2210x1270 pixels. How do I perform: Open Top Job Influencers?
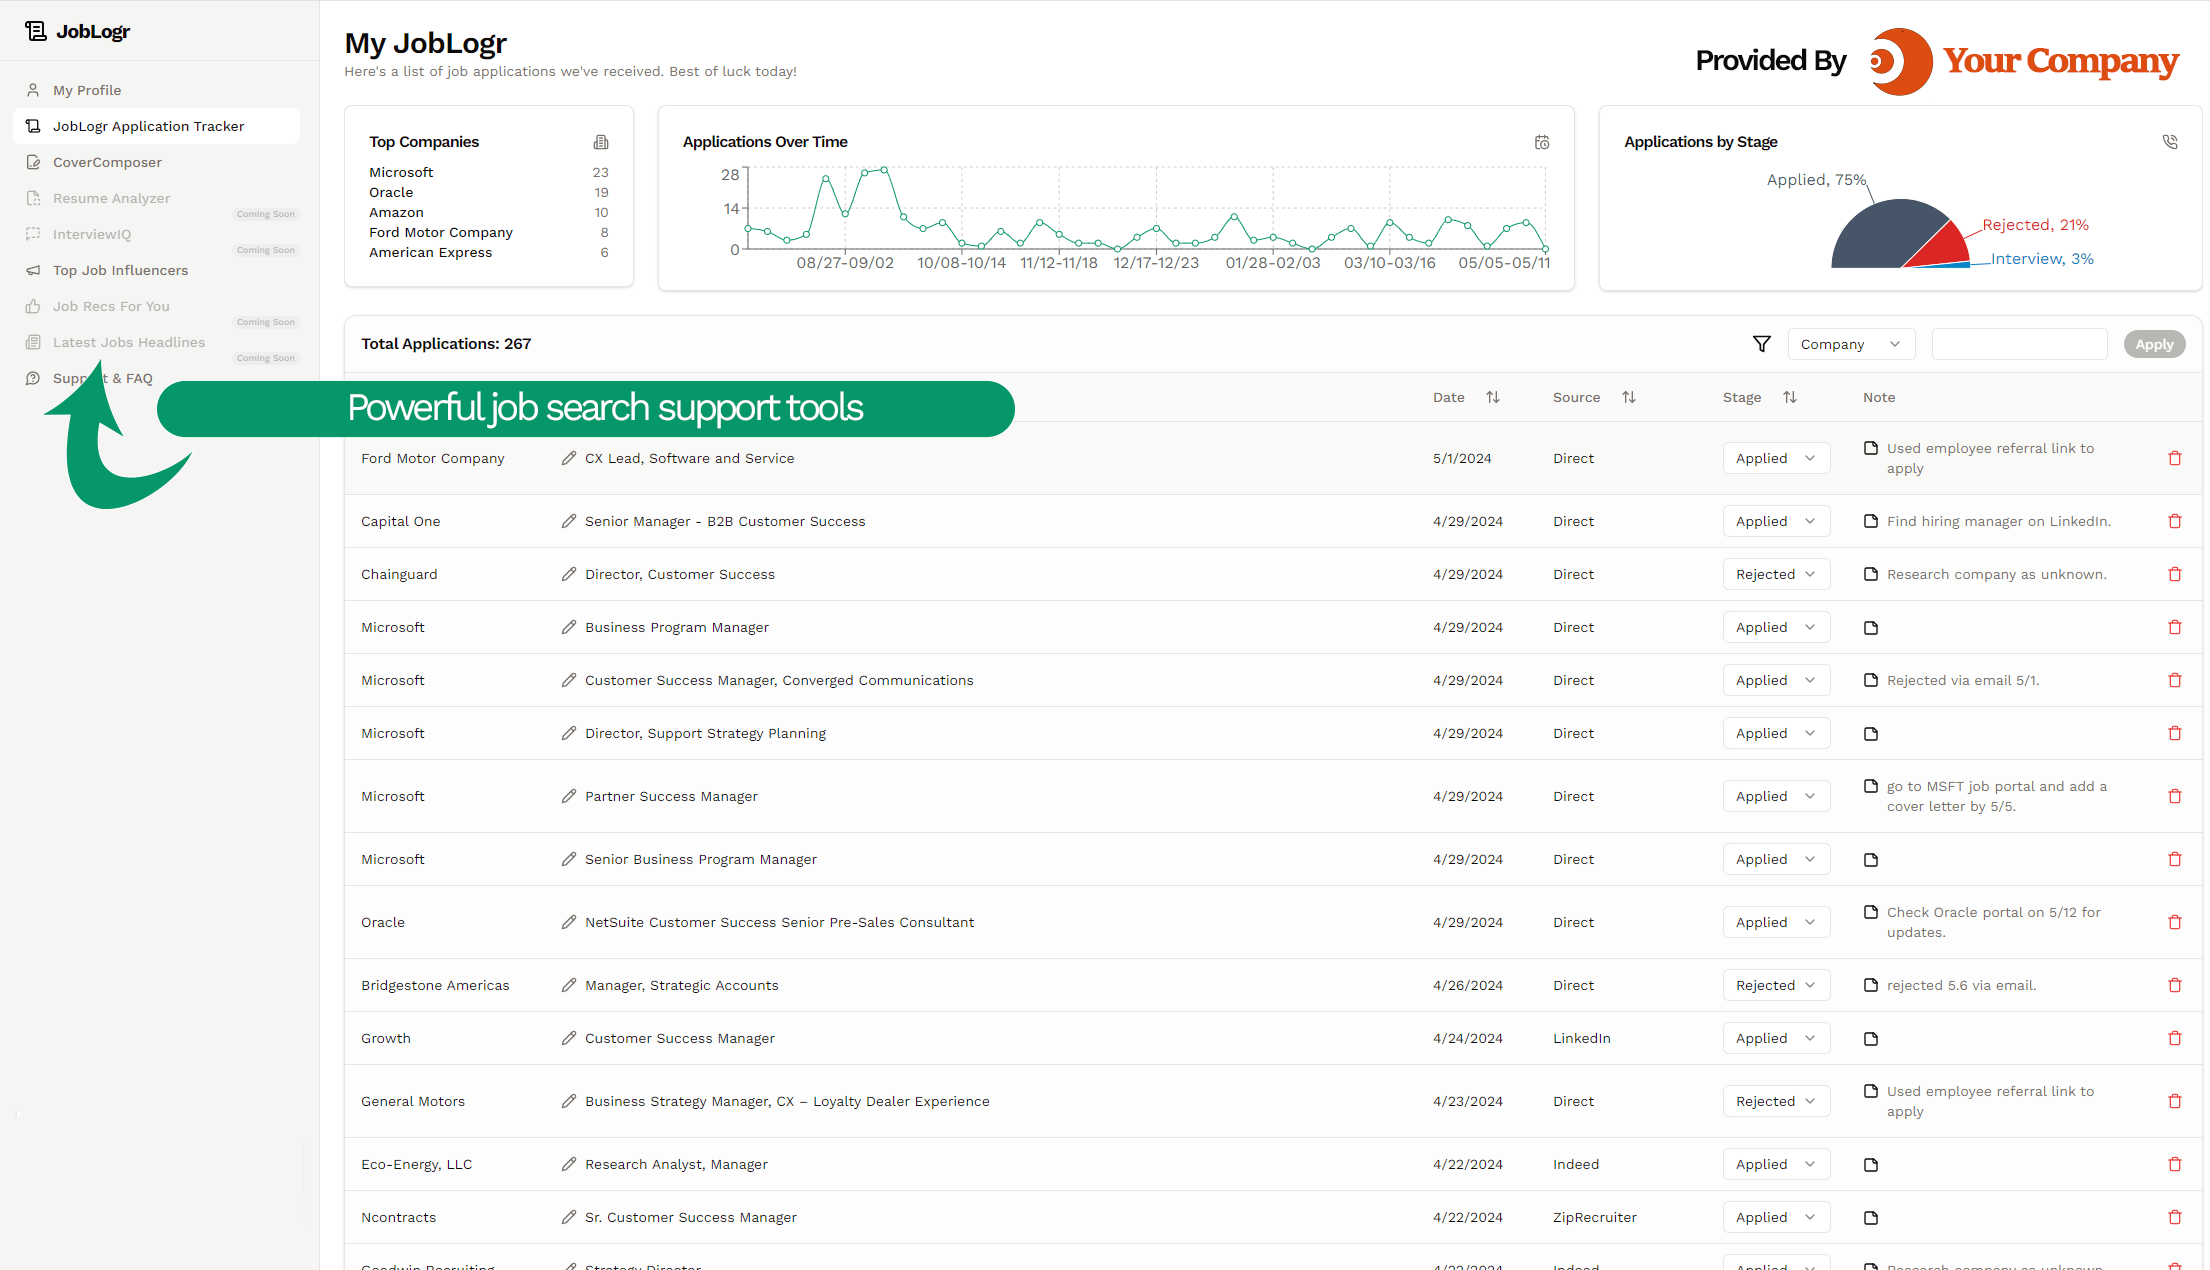(x=120, y=270)
